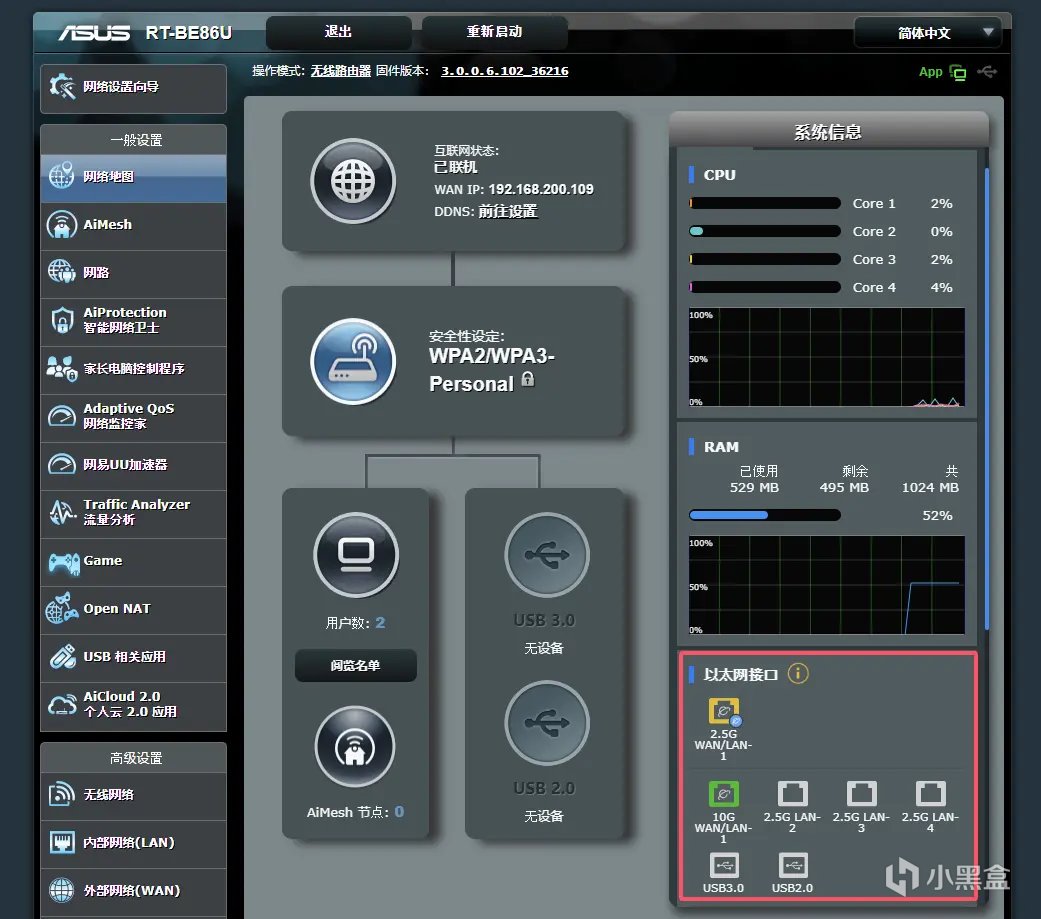The width and height of the screenshot is (1041, 919).
Task: Click the 无线路由器 operation mode link
Action: coord(341,71)
